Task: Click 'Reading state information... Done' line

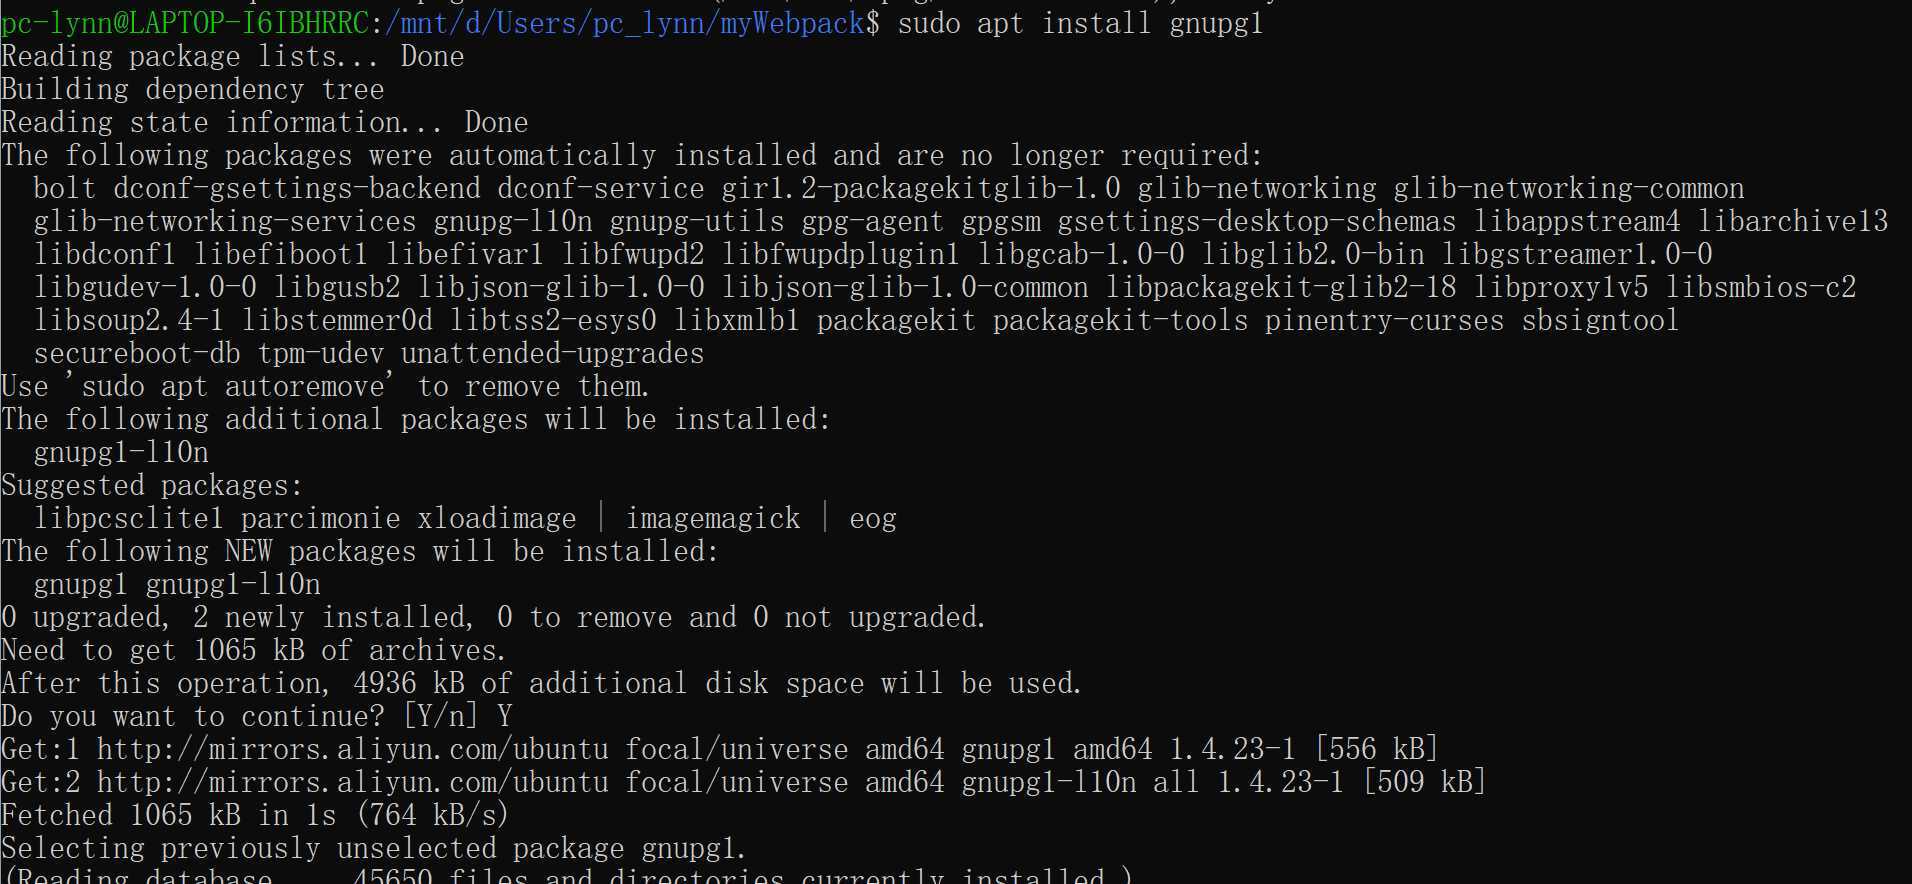Action: (x=264, y=122)
